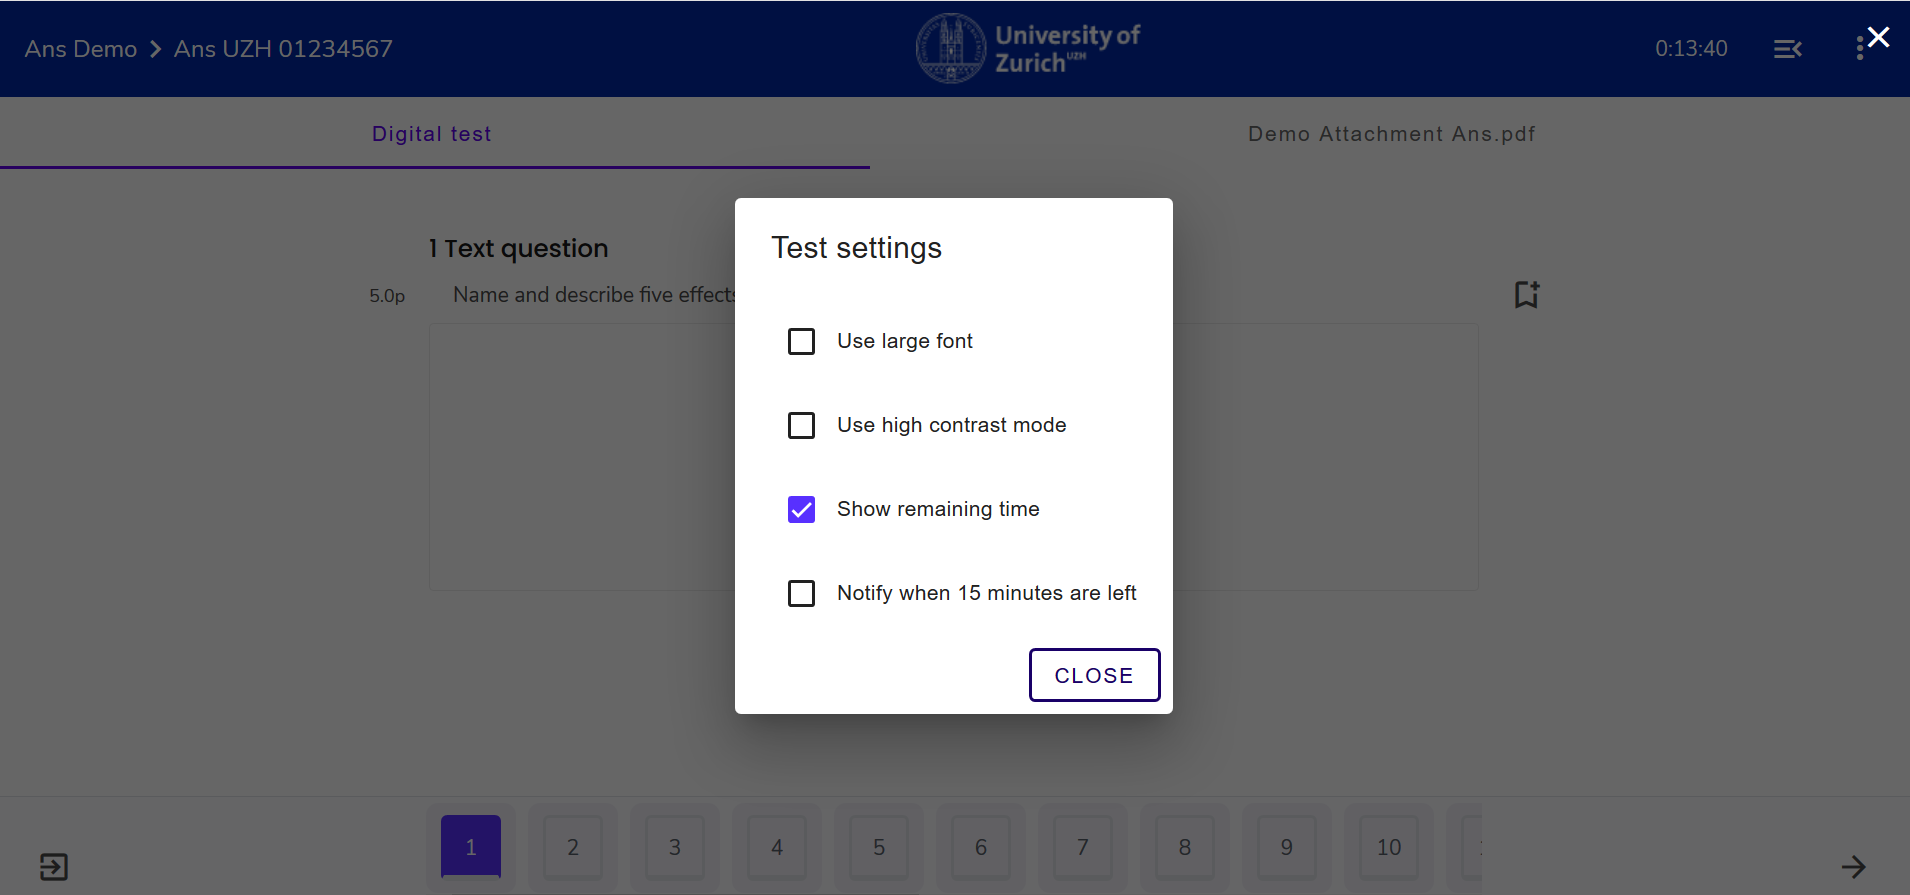The height and width of the screenshot is (895, 1910).
Task: Click the breadcrumb chevron after Ans Demo
Action: [x=156, y=49]
